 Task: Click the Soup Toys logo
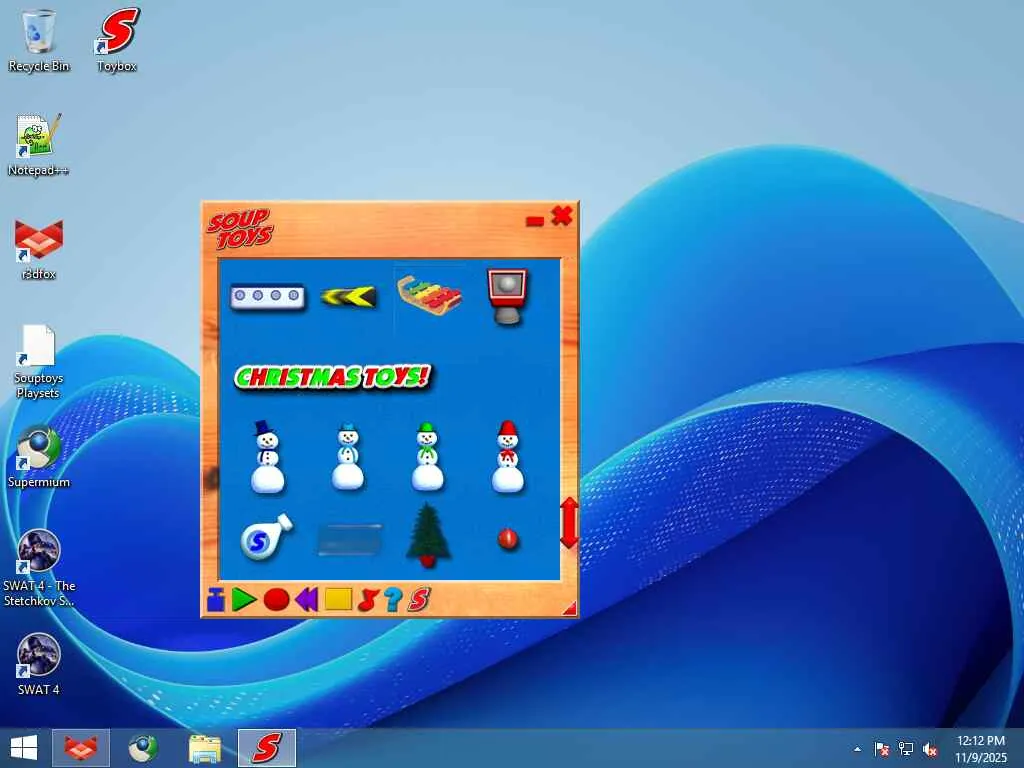(241, 229)
